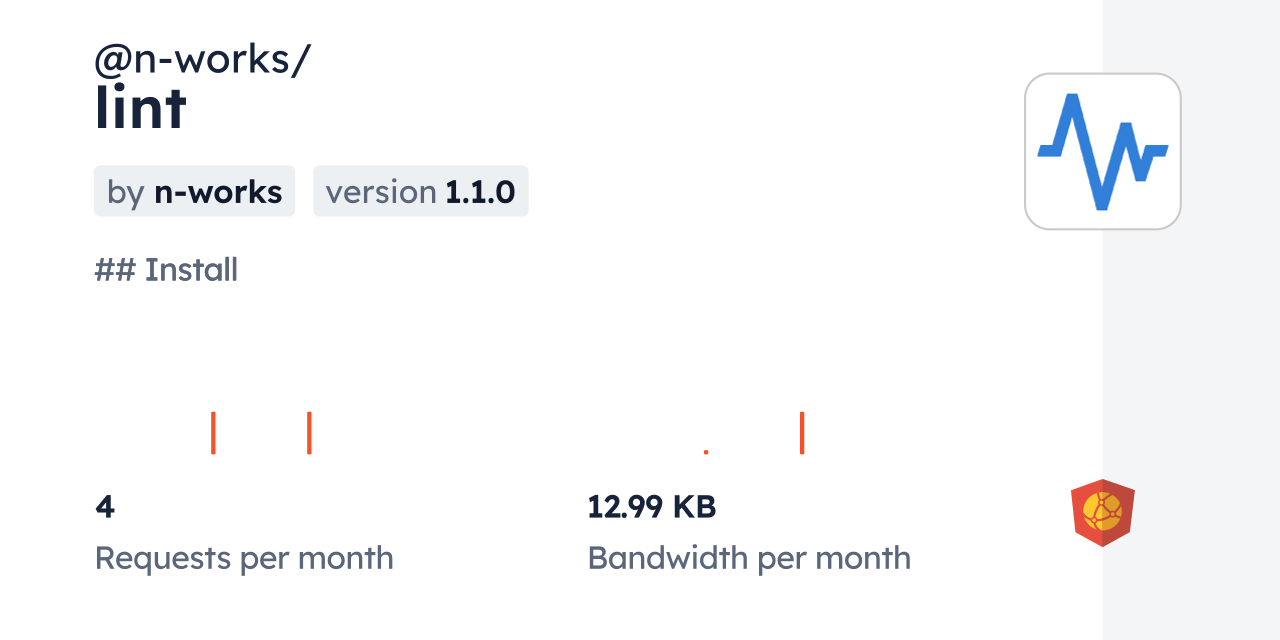Select the lint package title

coord(141,108)
